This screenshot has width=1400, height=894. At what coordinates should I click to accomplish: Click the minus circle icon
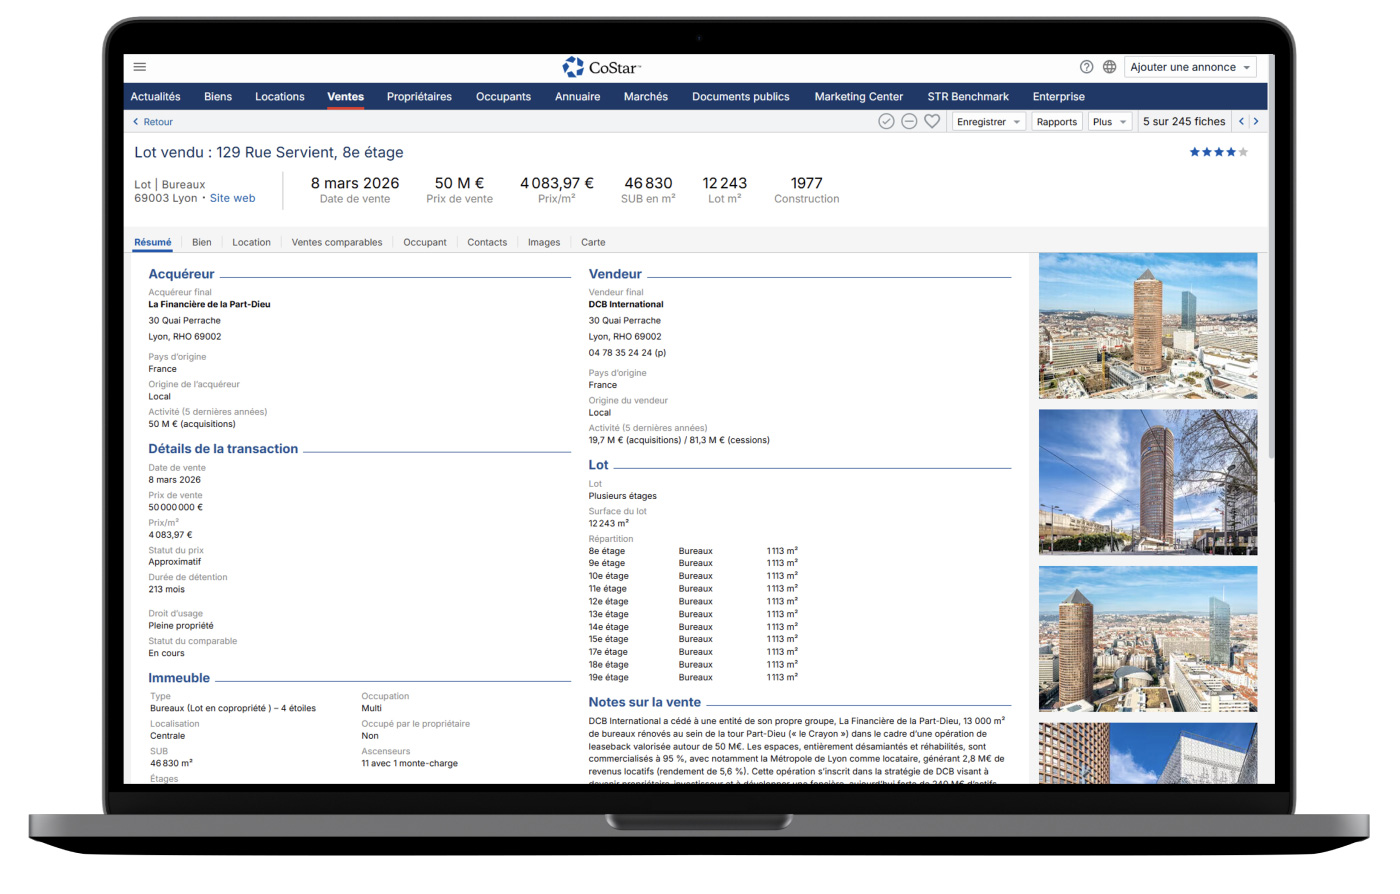pos(909,121)
